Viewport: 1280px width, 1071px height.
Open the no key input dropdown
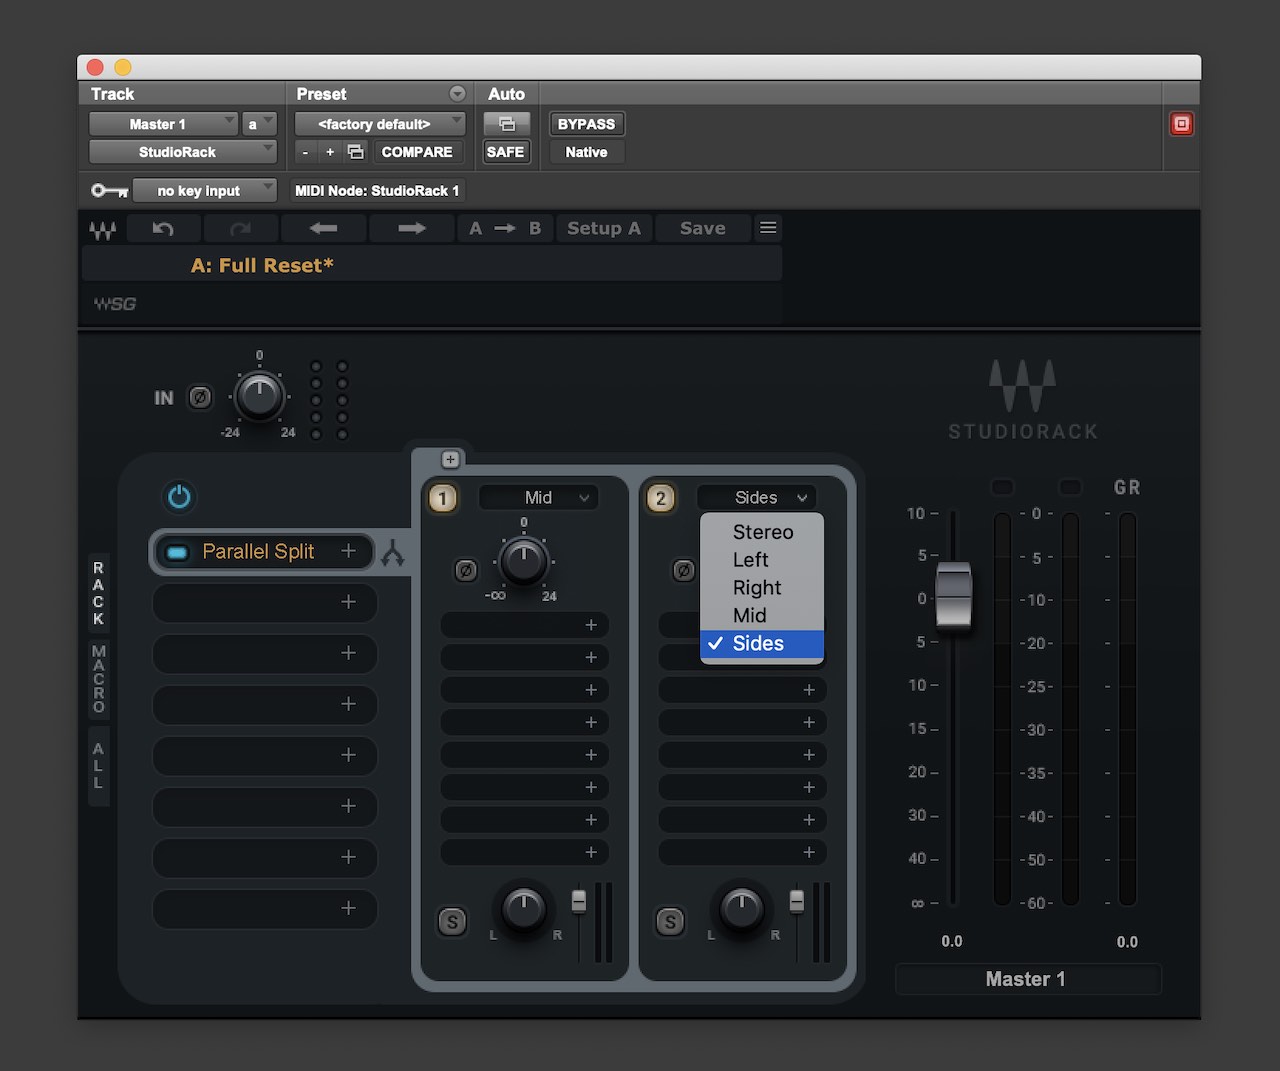(x=204, y=190)
